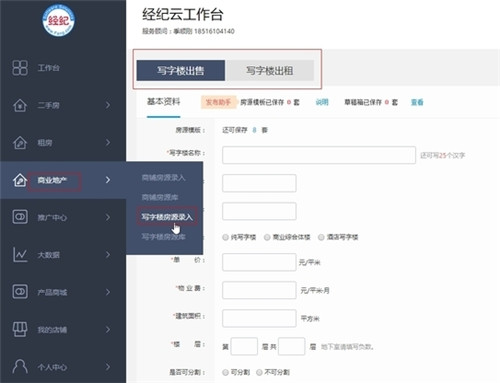The width and height of the screenshot is (500, 383).
Task: Click the 租房 house icon
Action: 20,143
